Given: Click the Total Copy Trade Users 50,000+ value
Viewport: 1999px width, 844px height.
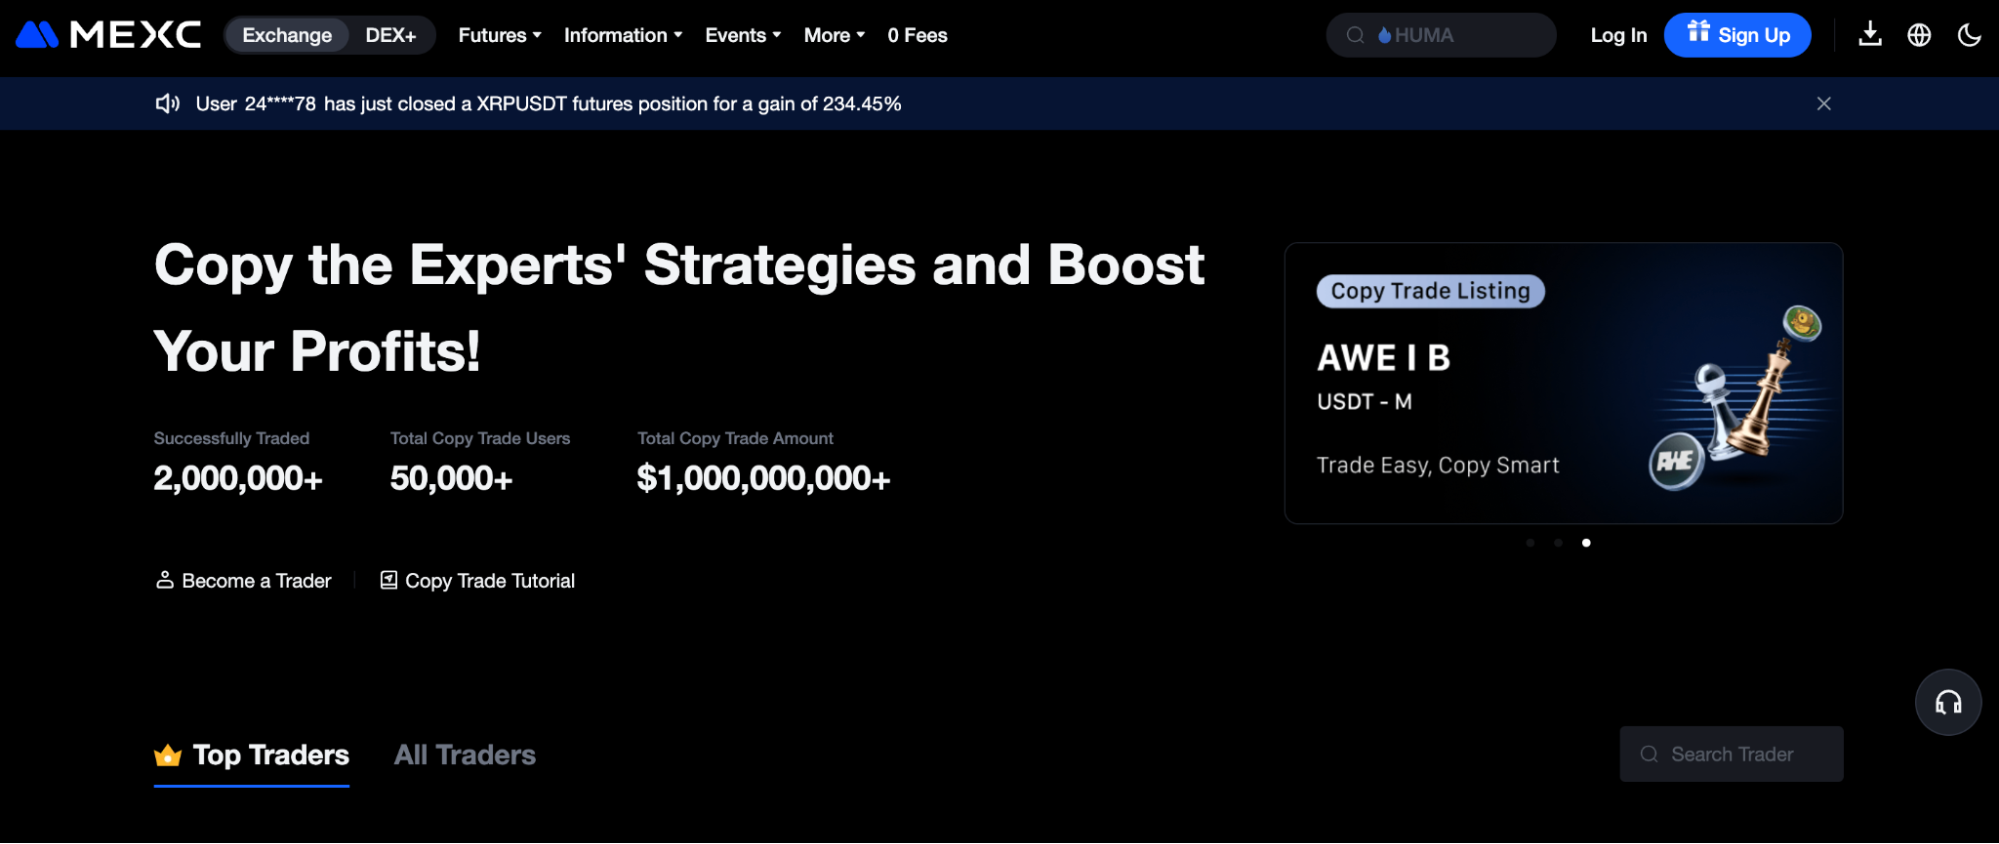Looking at the screenshot, I should click(x=451, y=479).
